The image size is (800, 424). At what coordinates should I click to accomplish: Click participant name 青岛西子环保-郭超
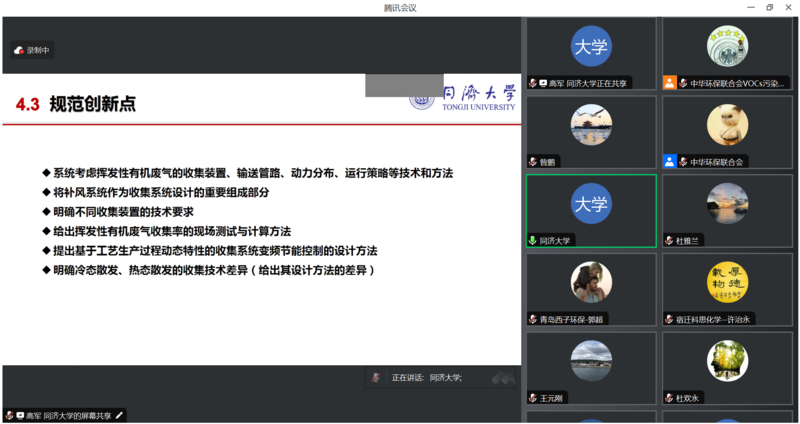(571, 319)
